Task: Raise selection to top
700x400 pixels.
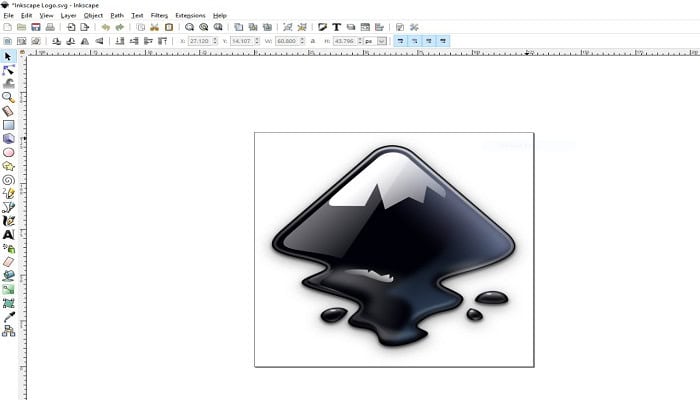Action: point(162,41)
